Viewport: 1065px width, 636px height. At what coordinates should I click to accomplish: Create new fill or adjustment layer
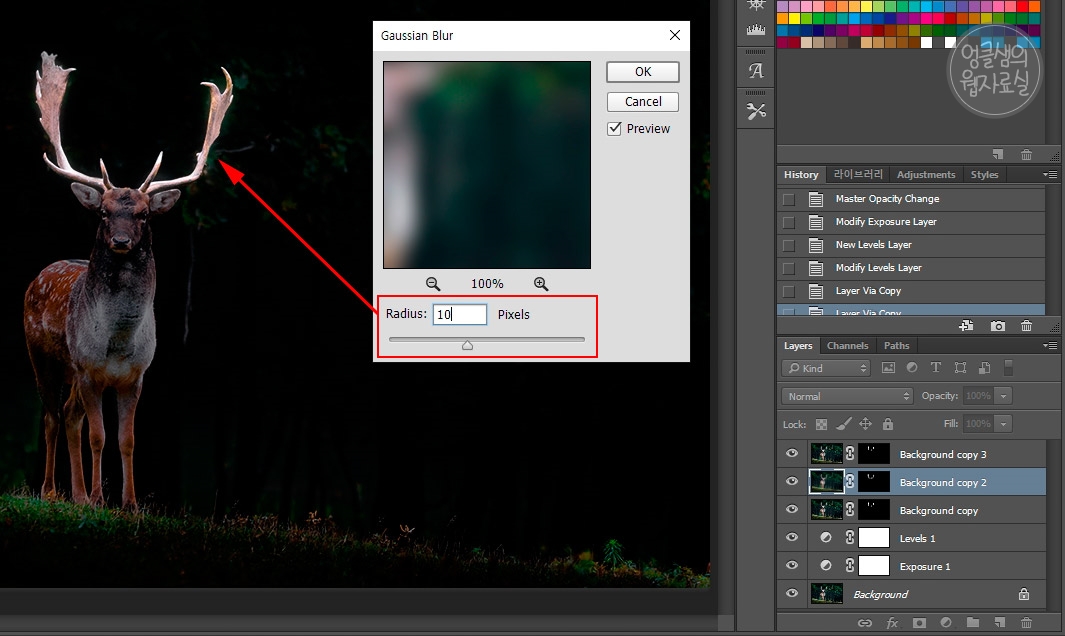(945, 622)
